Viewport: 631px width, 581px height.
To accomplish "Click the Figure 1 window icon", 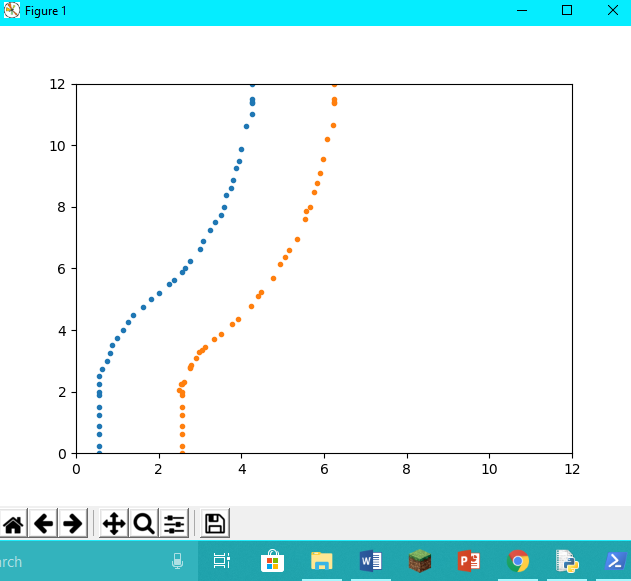I will (x=12, y=10).
